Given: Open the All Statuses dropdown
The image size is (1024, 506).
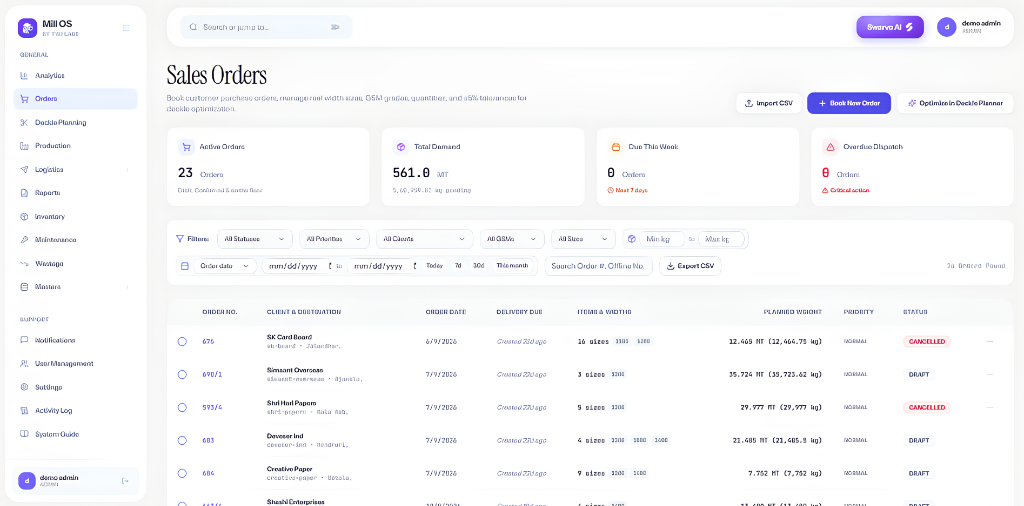Looking at the screenshot, I should [x=255, y=239].
